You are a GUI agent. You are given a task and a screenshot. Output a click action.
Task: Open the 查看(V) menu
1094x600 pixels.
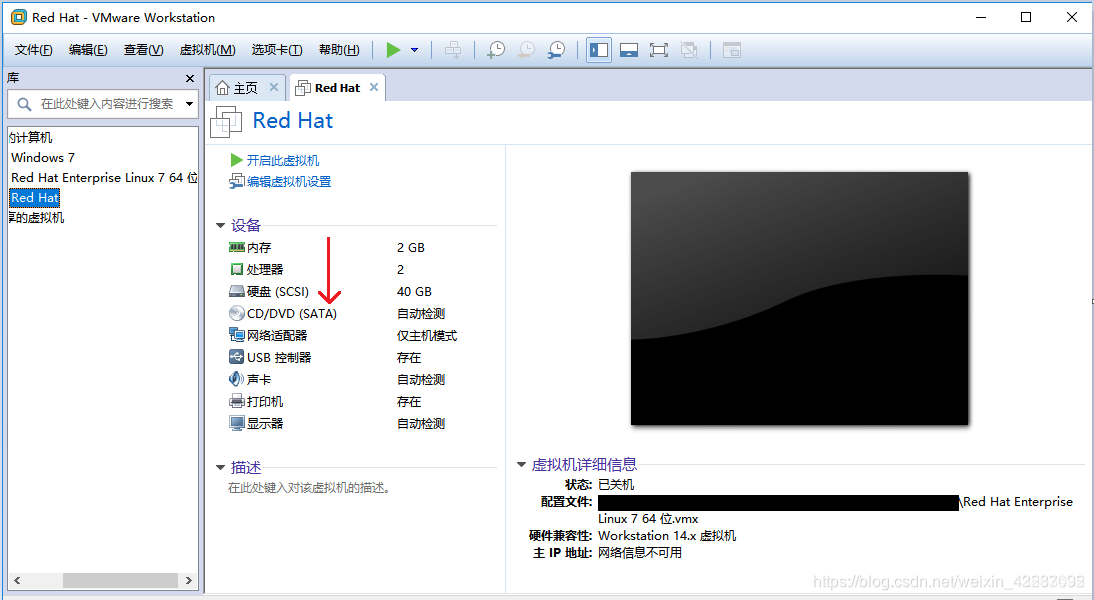[144, 50]
